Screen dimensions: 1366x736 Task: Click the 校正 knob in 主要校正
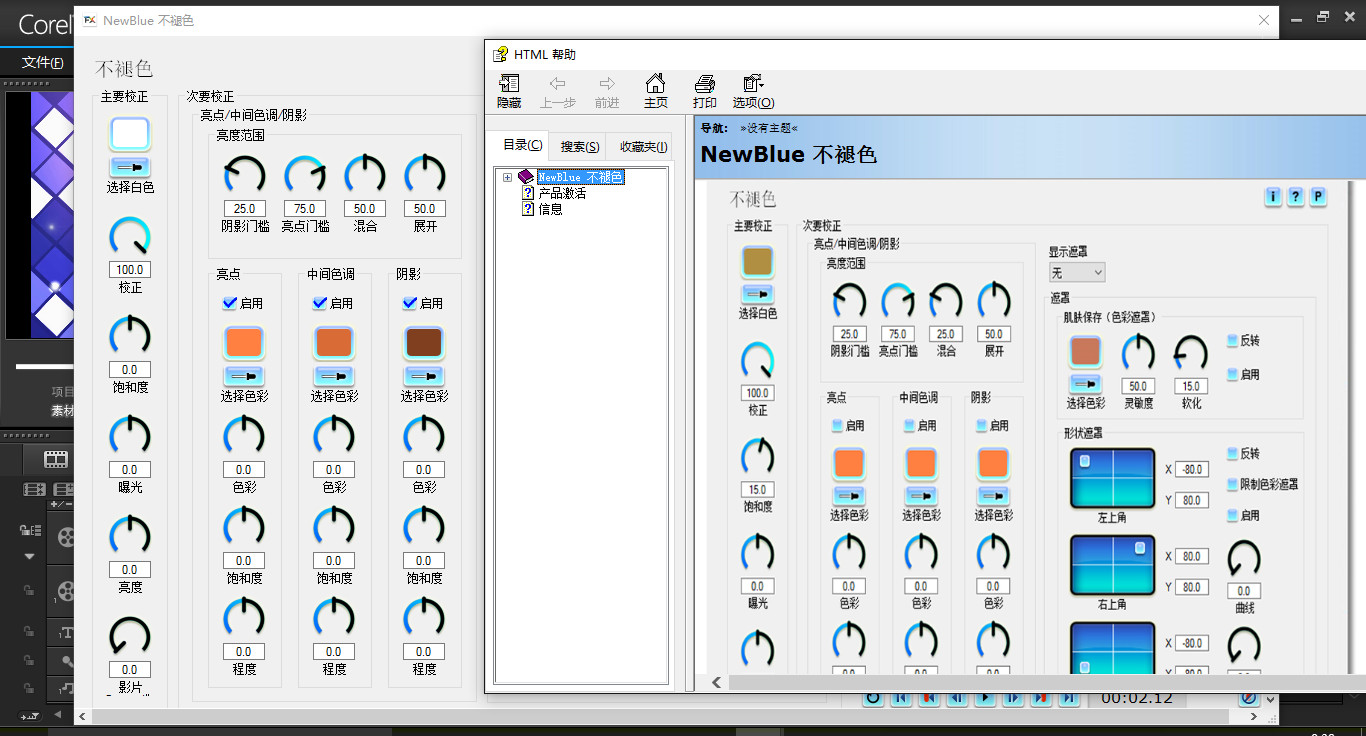130,236
